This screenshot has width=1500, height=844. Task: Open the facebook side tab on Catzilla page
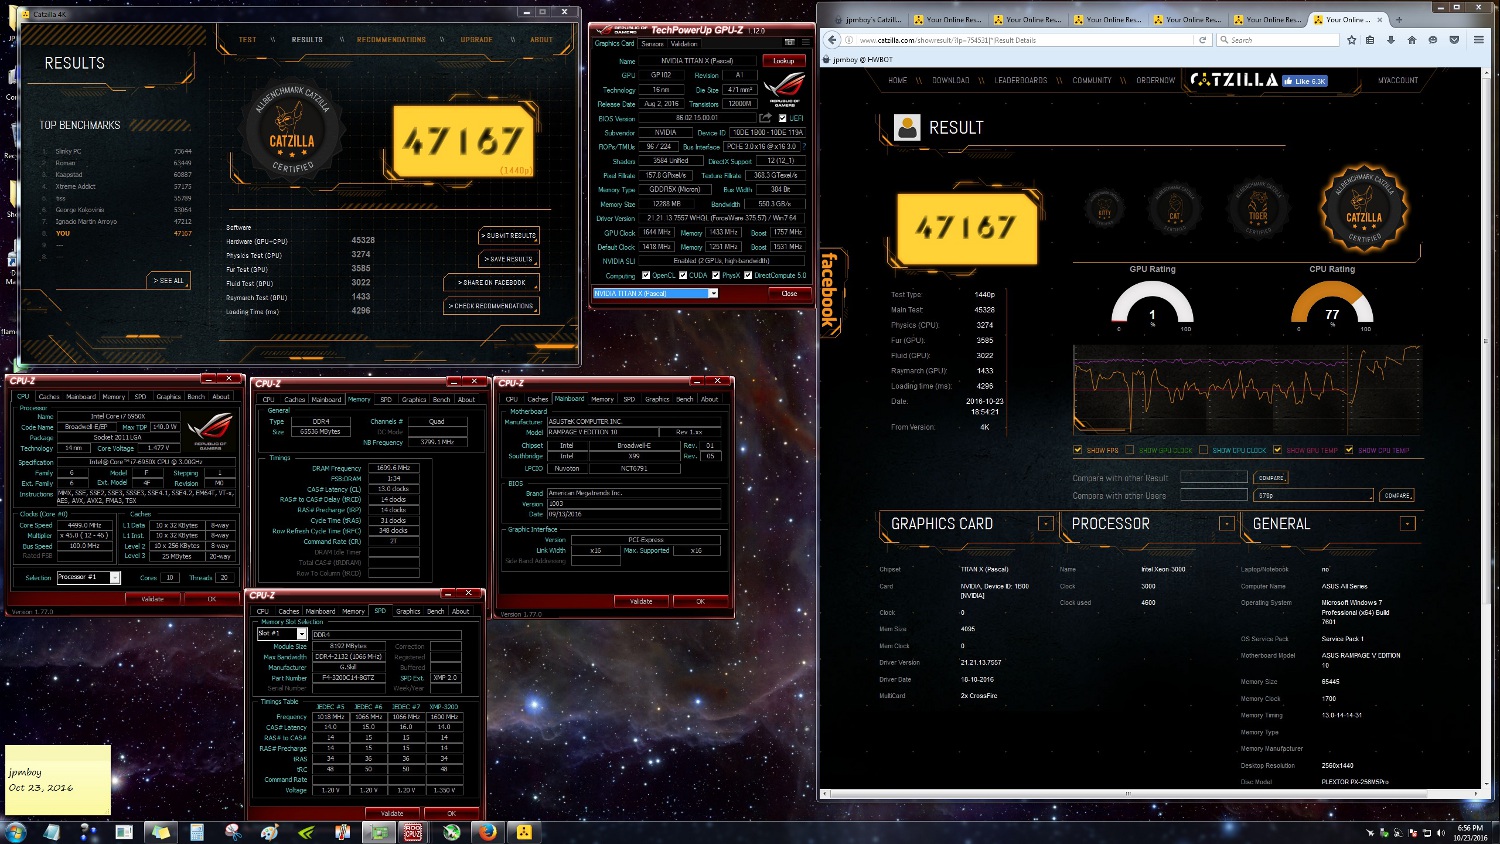pyautogui.click(x=829, y=291)
